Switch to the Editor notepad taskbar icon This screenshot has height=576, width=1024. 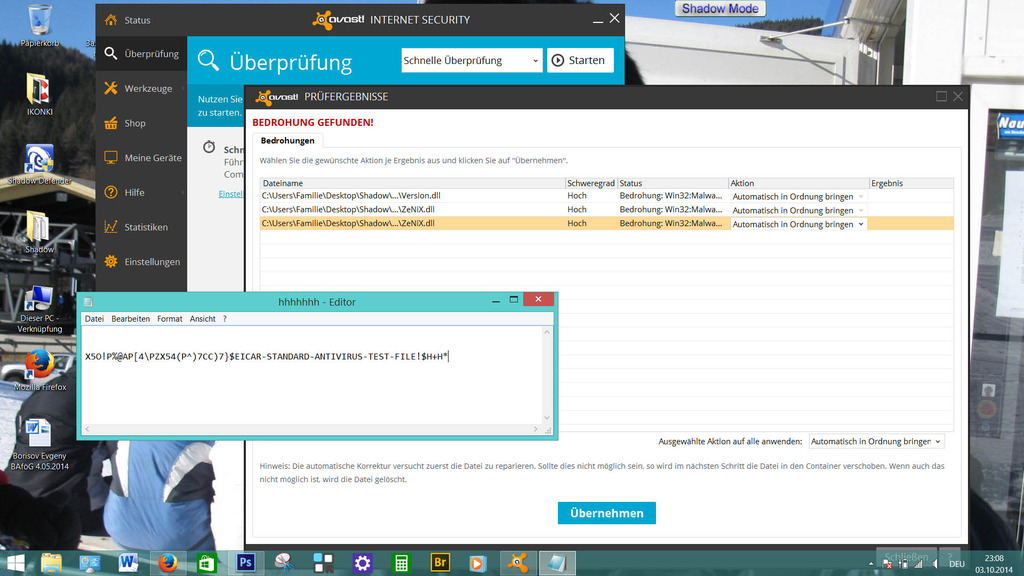(x=556, y=563)
